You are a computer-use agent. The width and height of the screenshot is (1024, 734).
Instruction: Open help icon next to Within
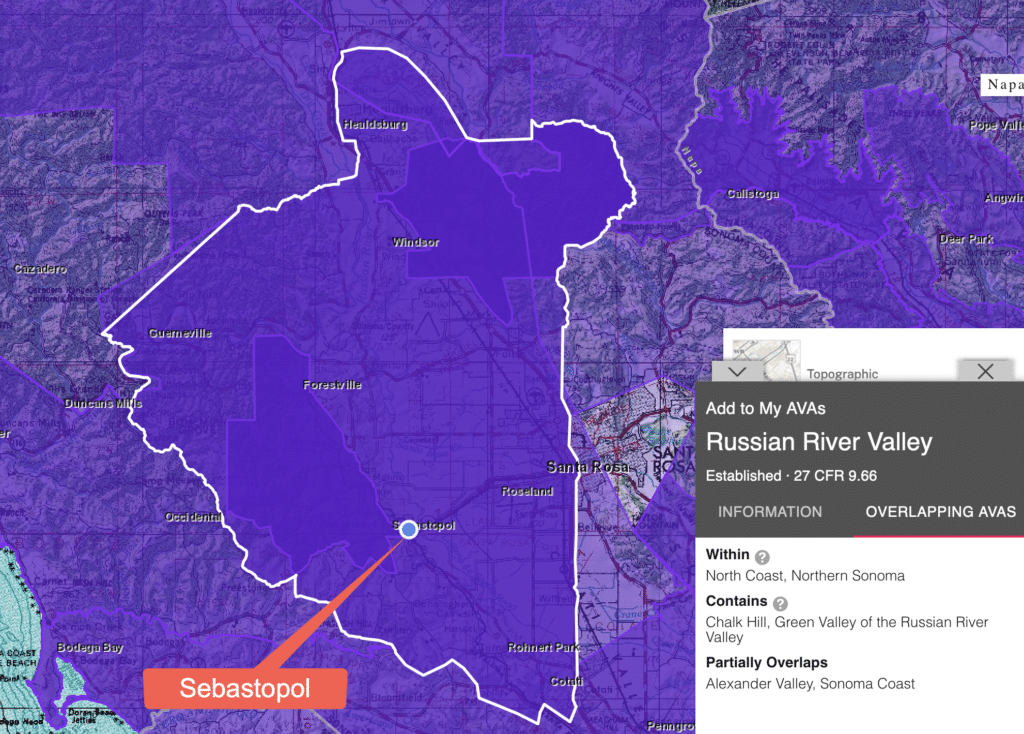(x=762, y=557)
